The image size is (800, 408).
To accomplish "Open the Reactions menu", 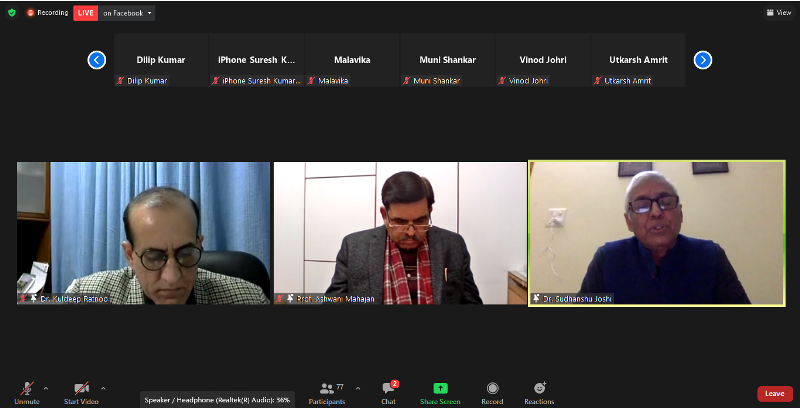I will tap(539, 388).
